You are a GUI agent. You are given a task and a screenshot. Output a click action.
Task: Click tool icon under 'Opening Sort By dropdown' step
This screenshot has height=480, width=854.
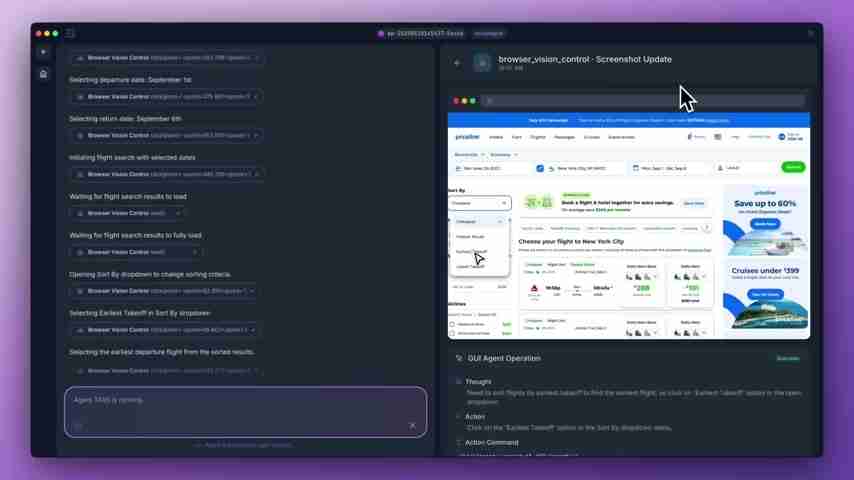click(x=80, y=291)
